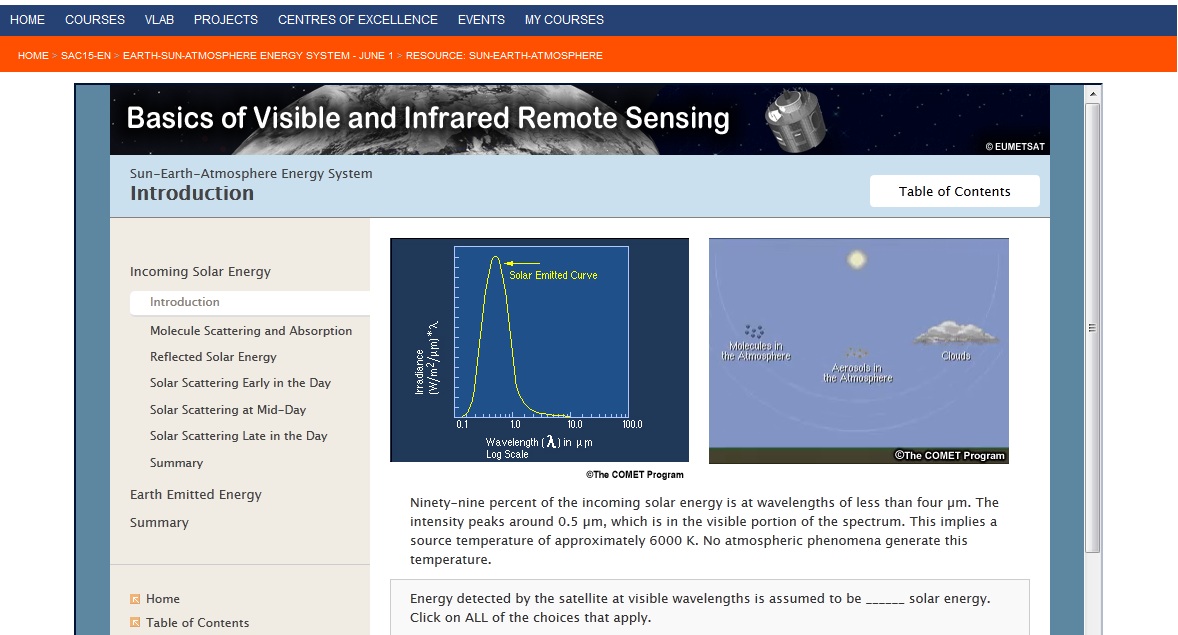Viewport: 1178px width, 635px height.
Task: Follow the SAC15-EN breadcrumb link
Action: [x=86, y=56]
